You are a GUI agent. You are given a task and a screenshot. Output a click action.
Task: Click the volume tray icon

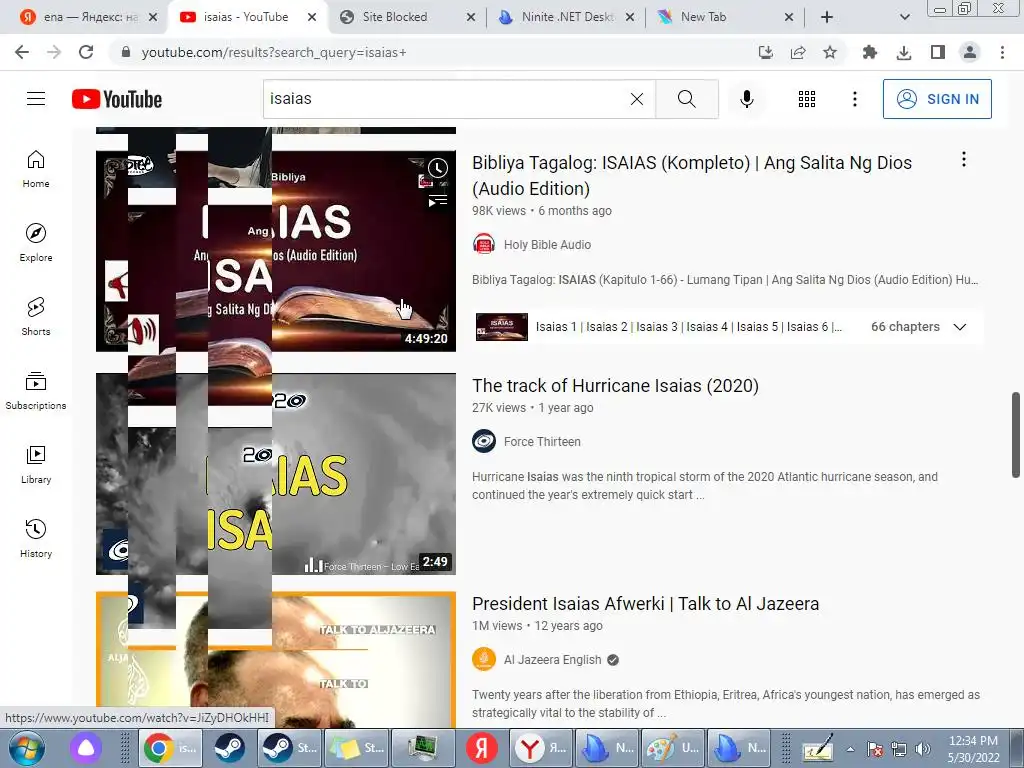[x=923, y=749]
